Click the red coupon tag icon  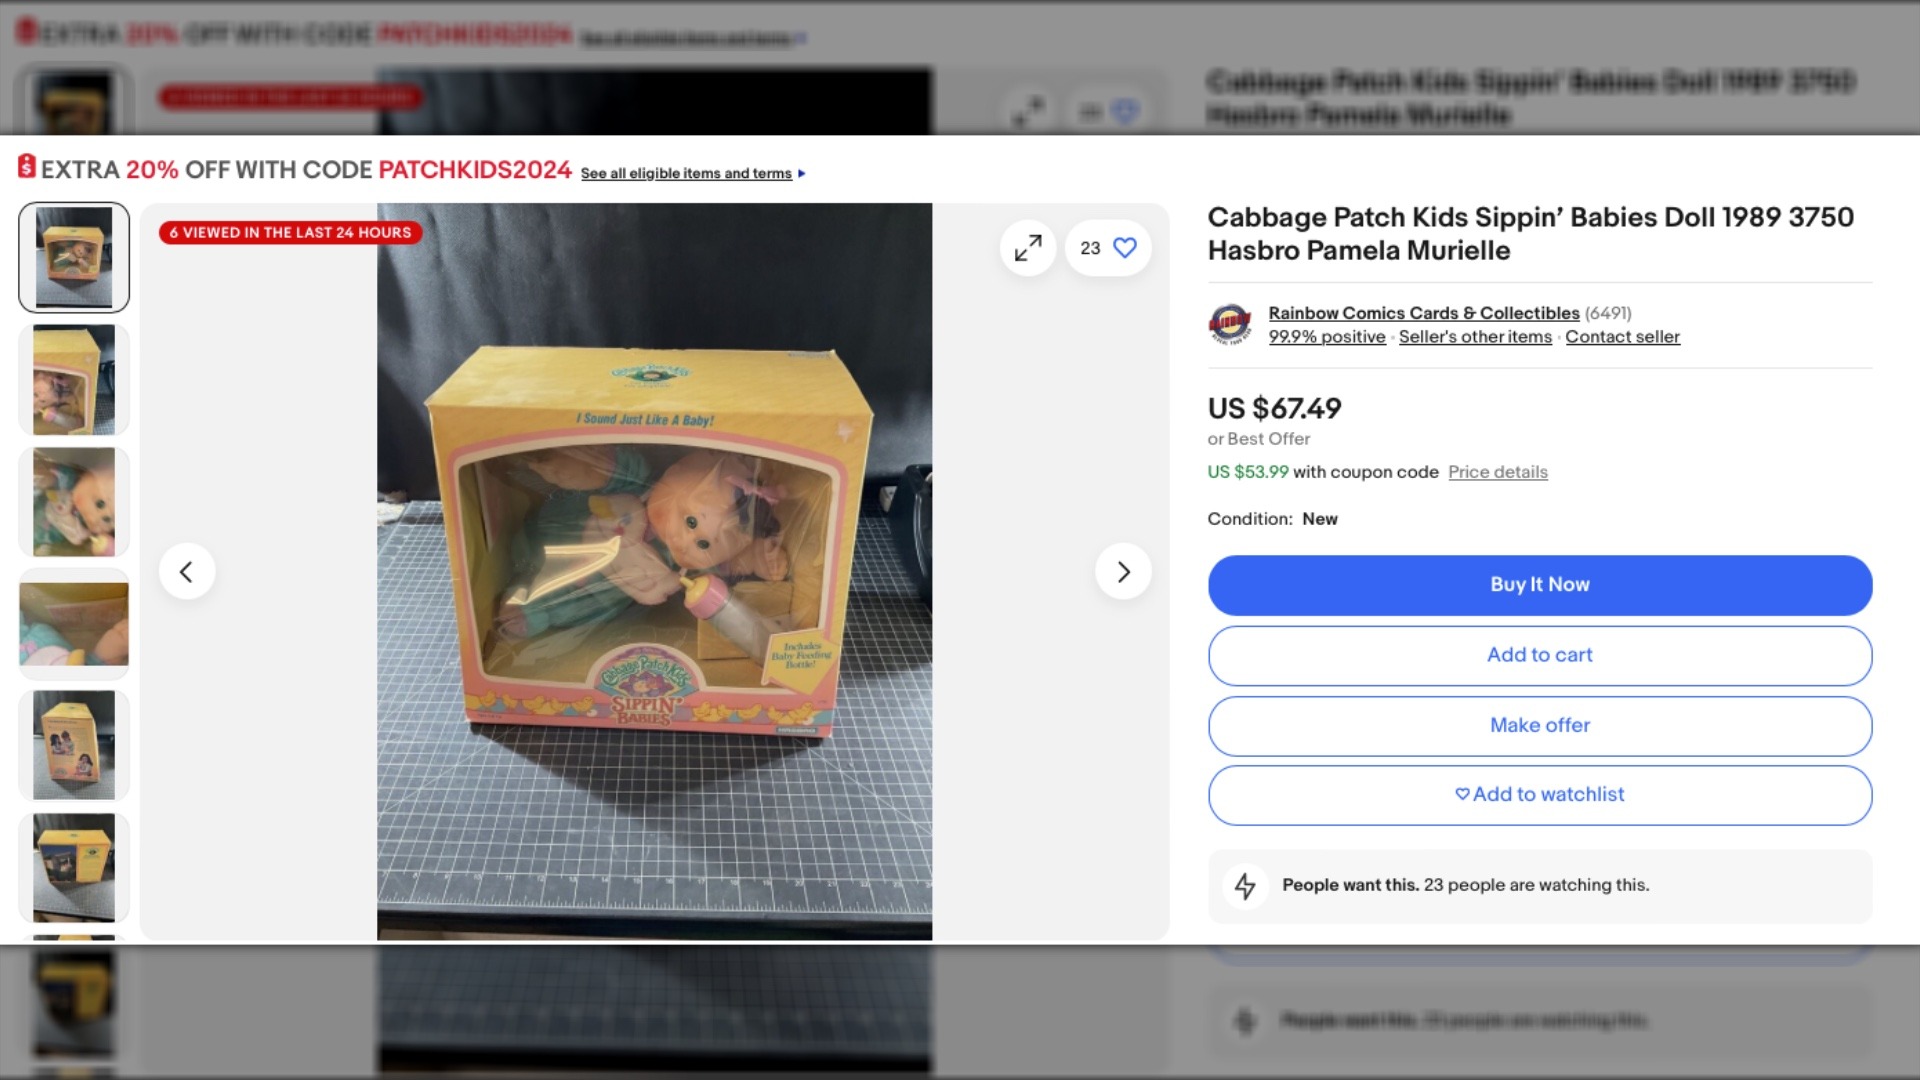click(27, 167)
